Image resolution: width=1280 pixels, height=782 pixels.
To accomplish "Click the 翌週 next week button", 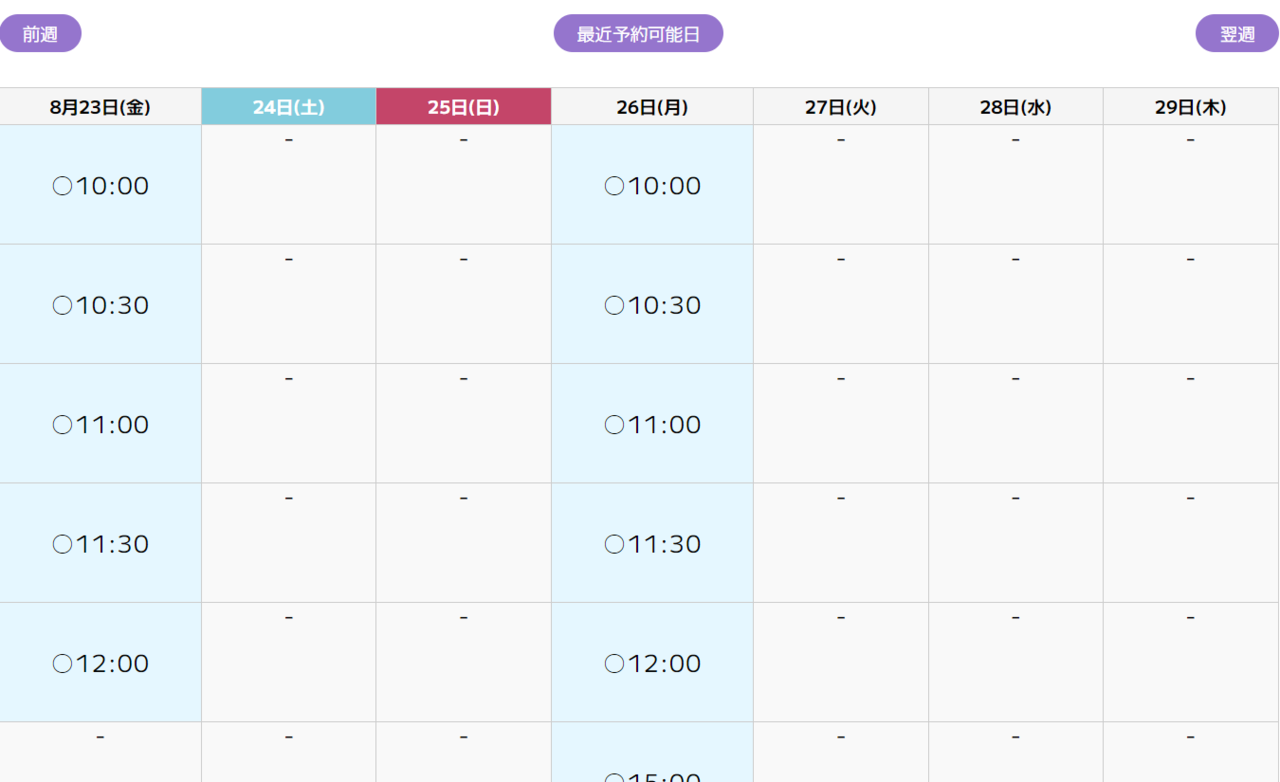I will coord(1237,34).
